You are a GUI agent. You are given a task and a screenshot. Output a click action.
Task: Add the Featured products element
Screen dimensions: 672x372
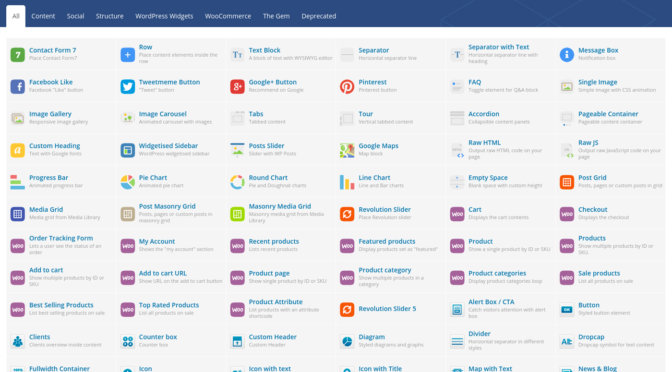(390, 246)
